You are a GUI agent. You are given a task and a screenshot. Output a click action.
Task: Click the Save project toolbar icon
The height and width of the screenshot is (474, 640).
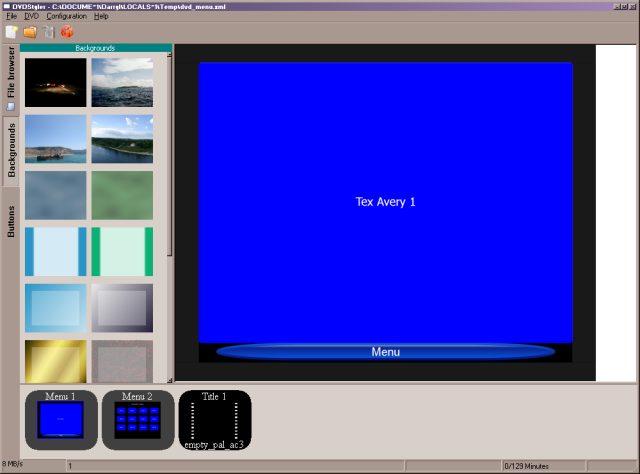pyautogui.click(x=49, y=32)
